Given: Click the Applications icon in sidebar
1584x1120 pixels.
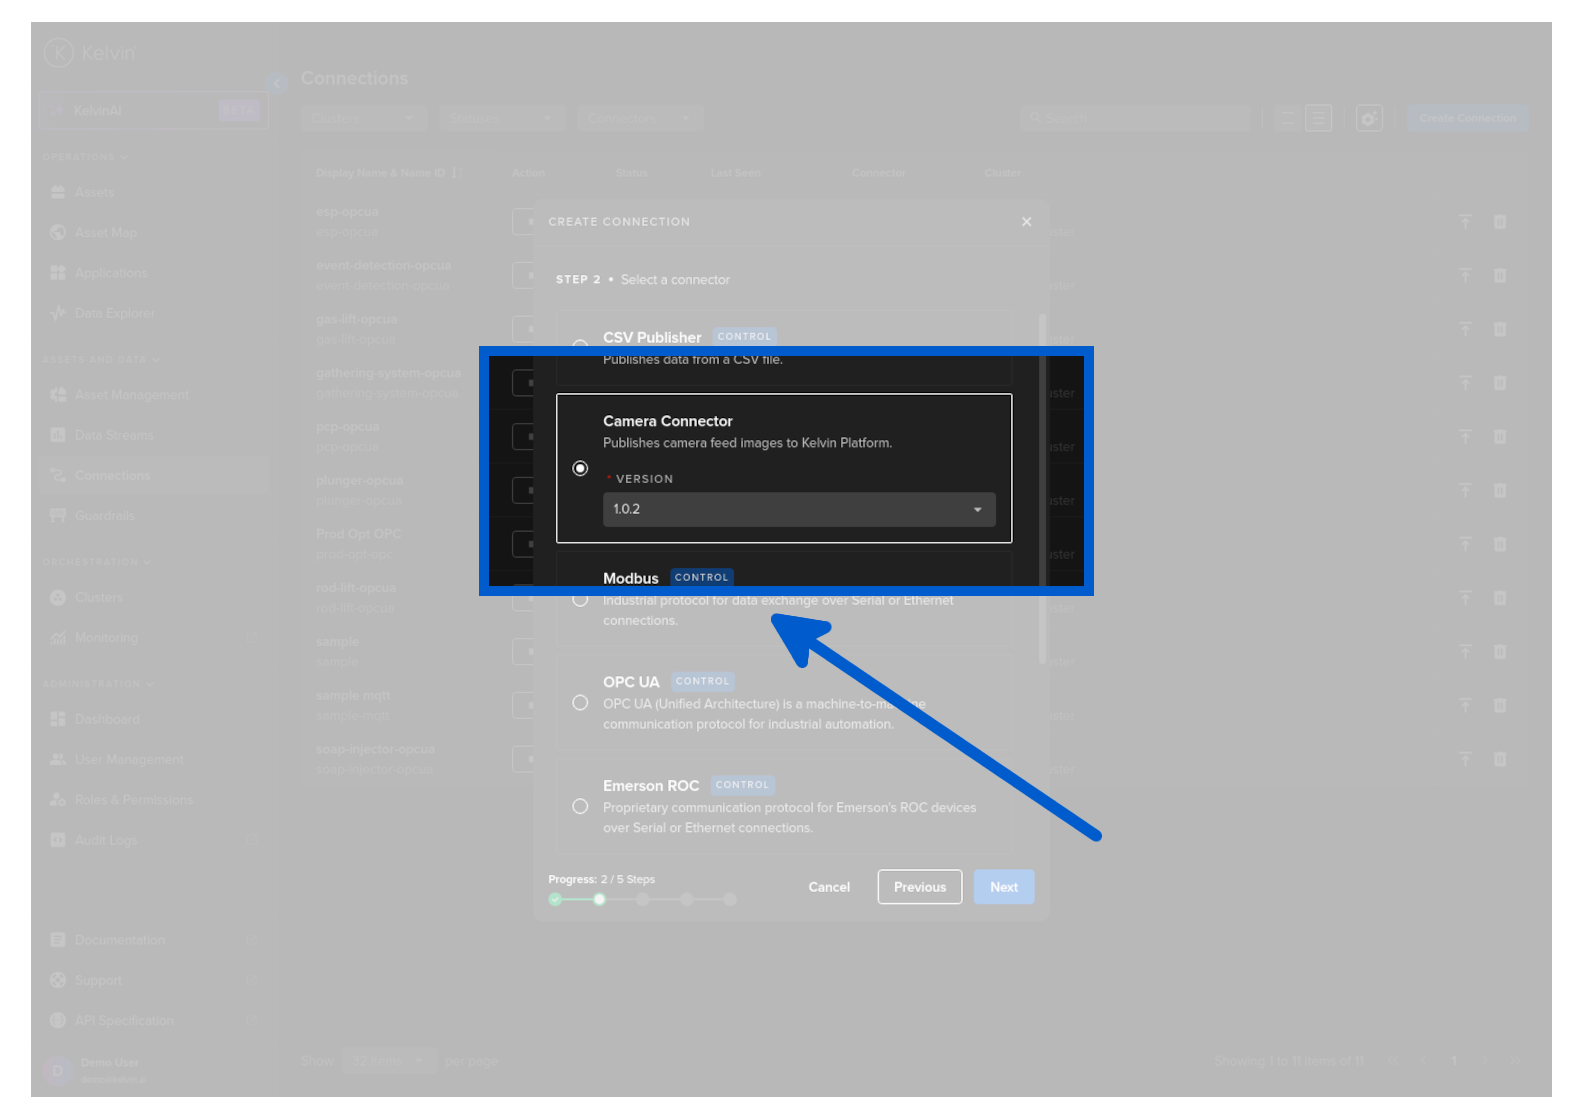Looking at the screenshot, I should (58, 273).
